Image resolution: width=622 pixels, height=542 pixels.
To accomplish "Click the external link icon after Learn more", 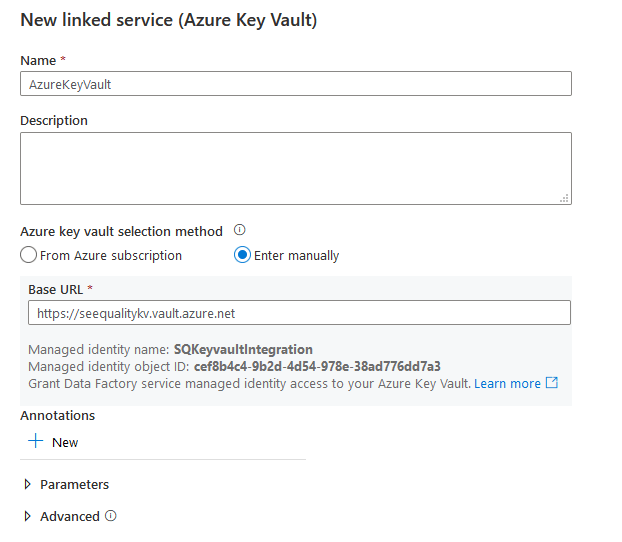I will click(x=552, y=383).
